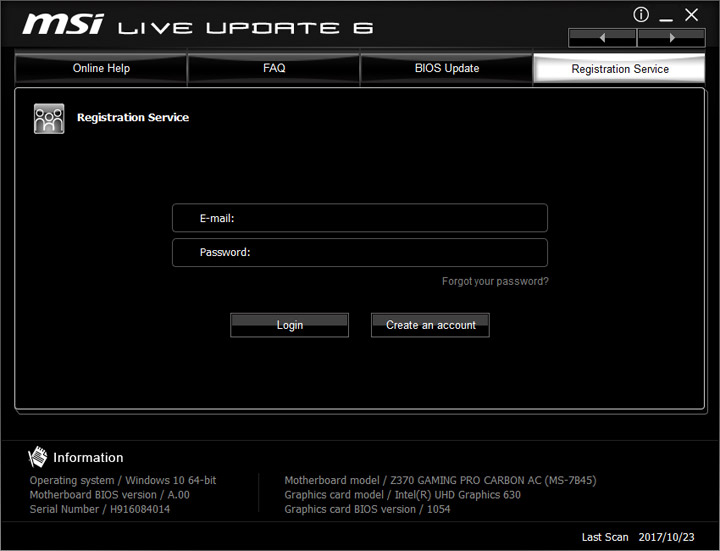Open the BIOS Update tab

[x=447, y=68]
